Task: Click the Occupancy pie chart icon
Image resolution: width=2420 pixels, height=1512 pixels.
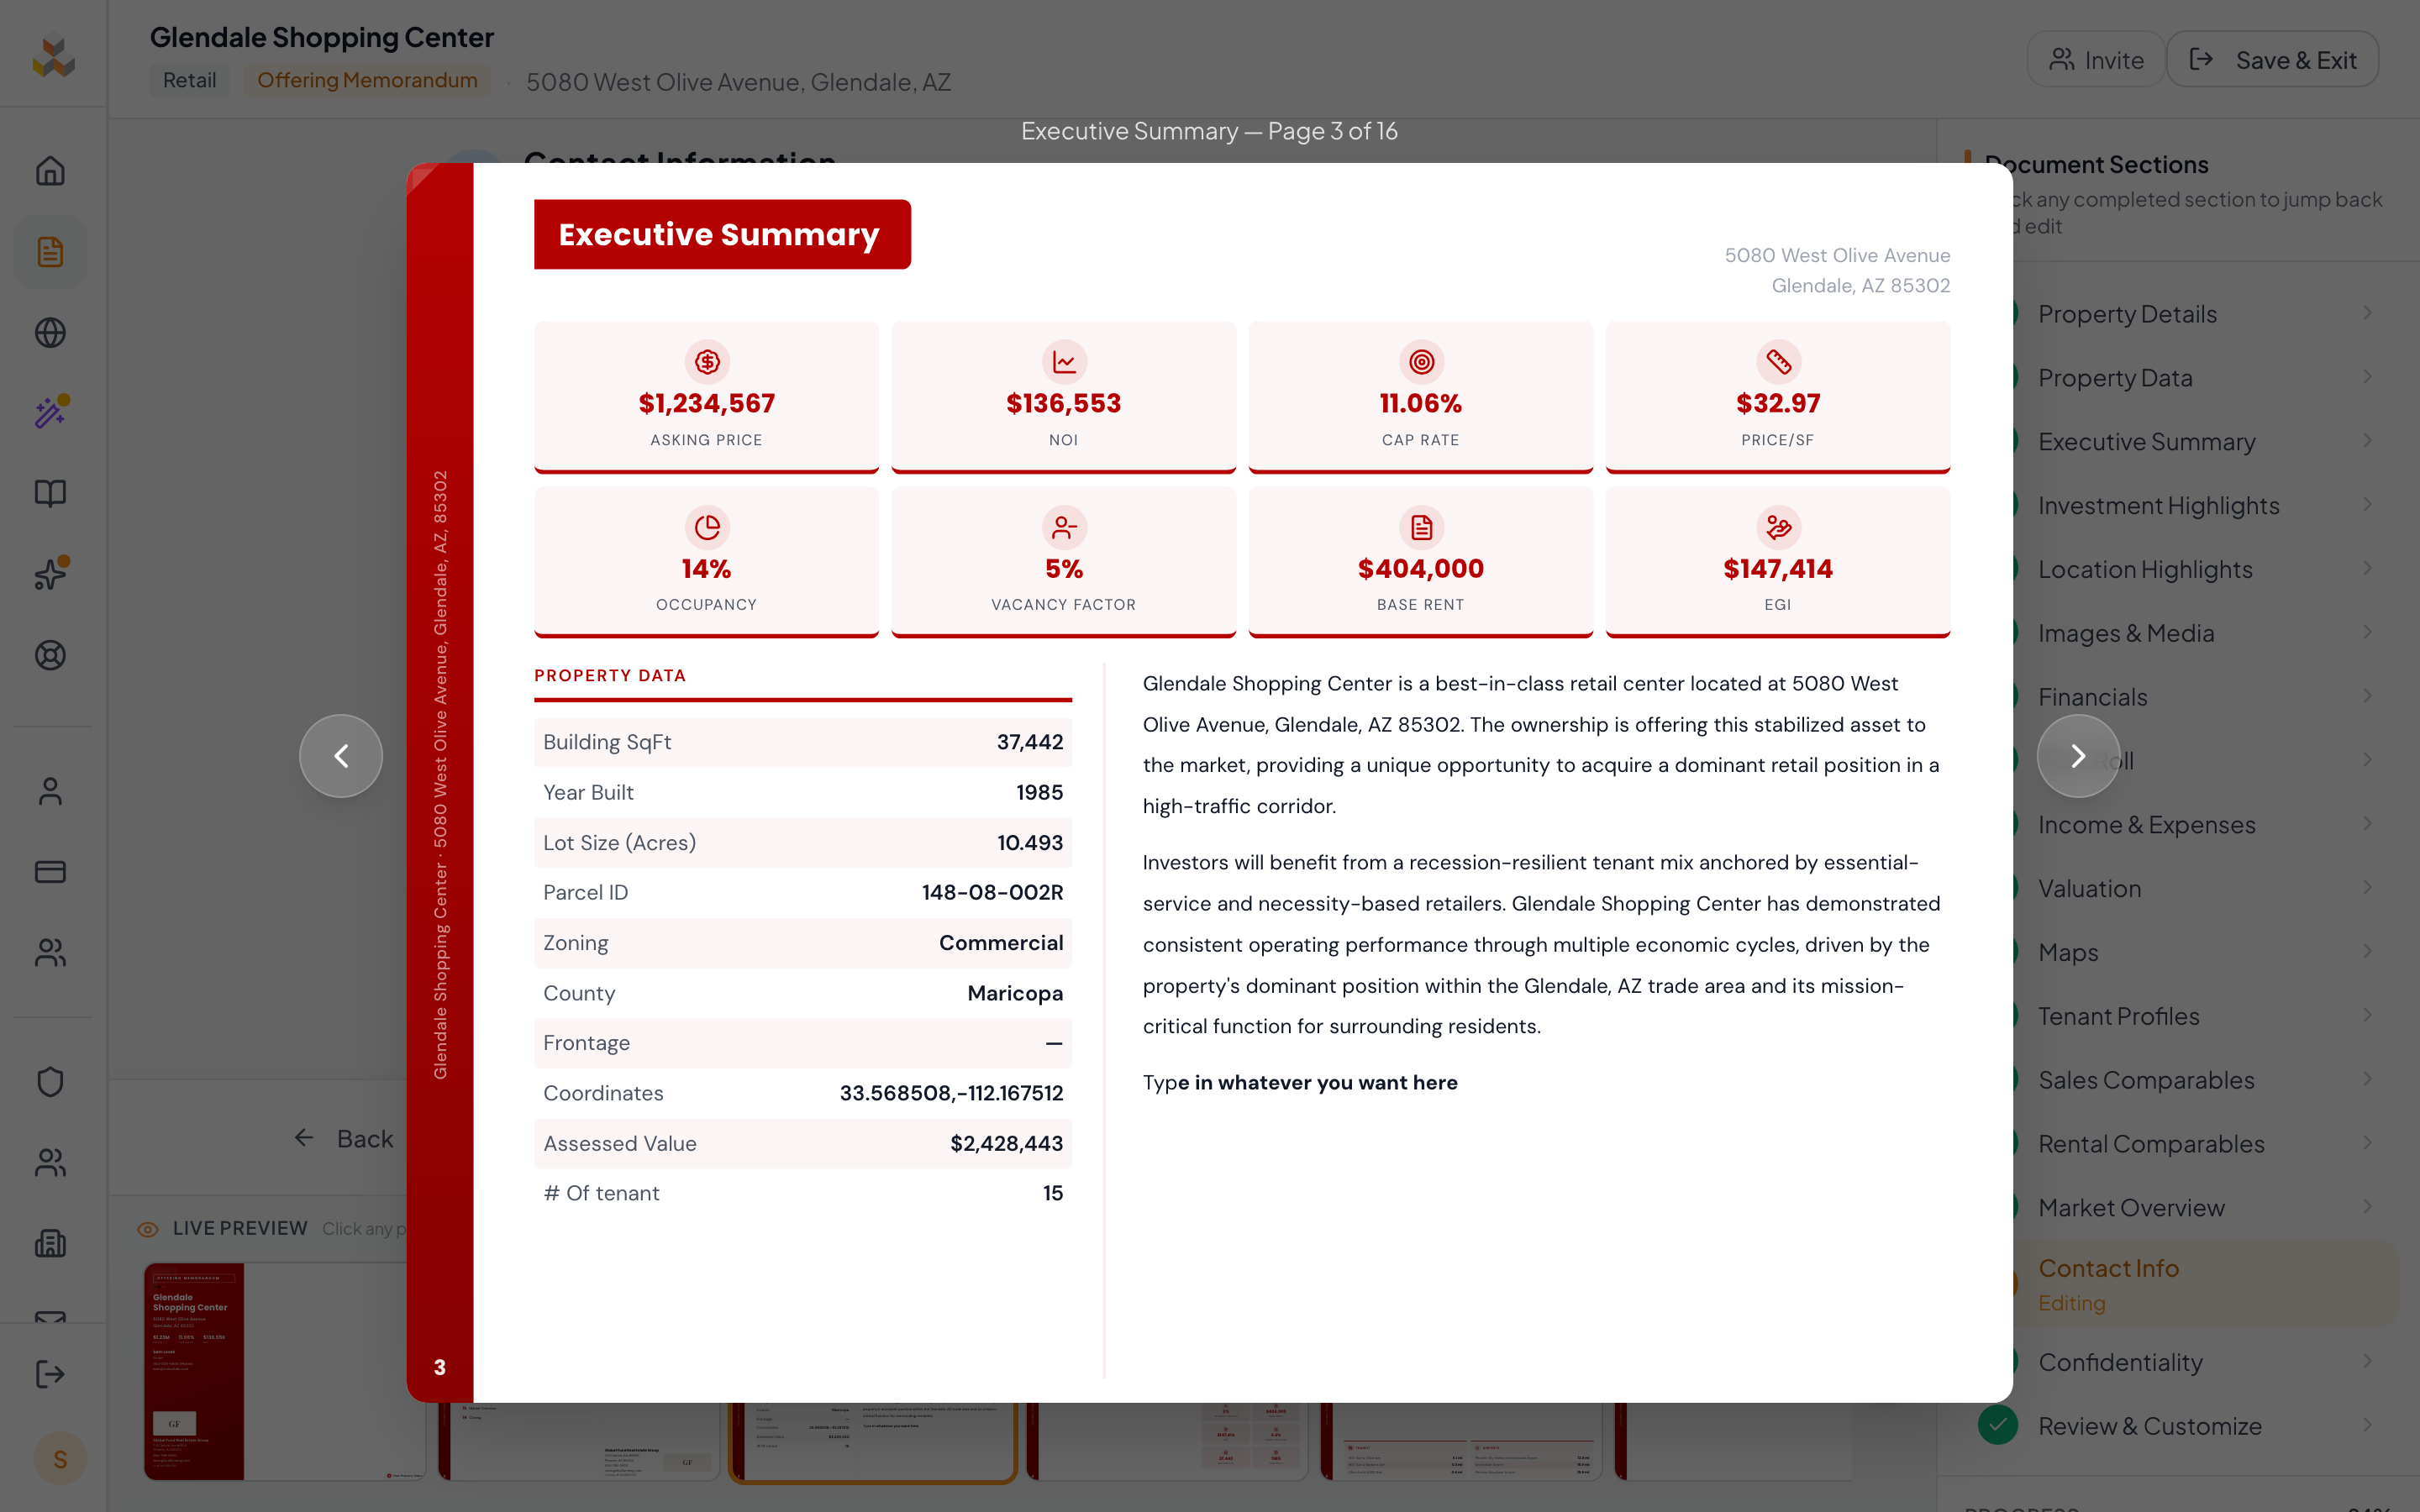Action: pyautogui.click(x=707, y=527)
